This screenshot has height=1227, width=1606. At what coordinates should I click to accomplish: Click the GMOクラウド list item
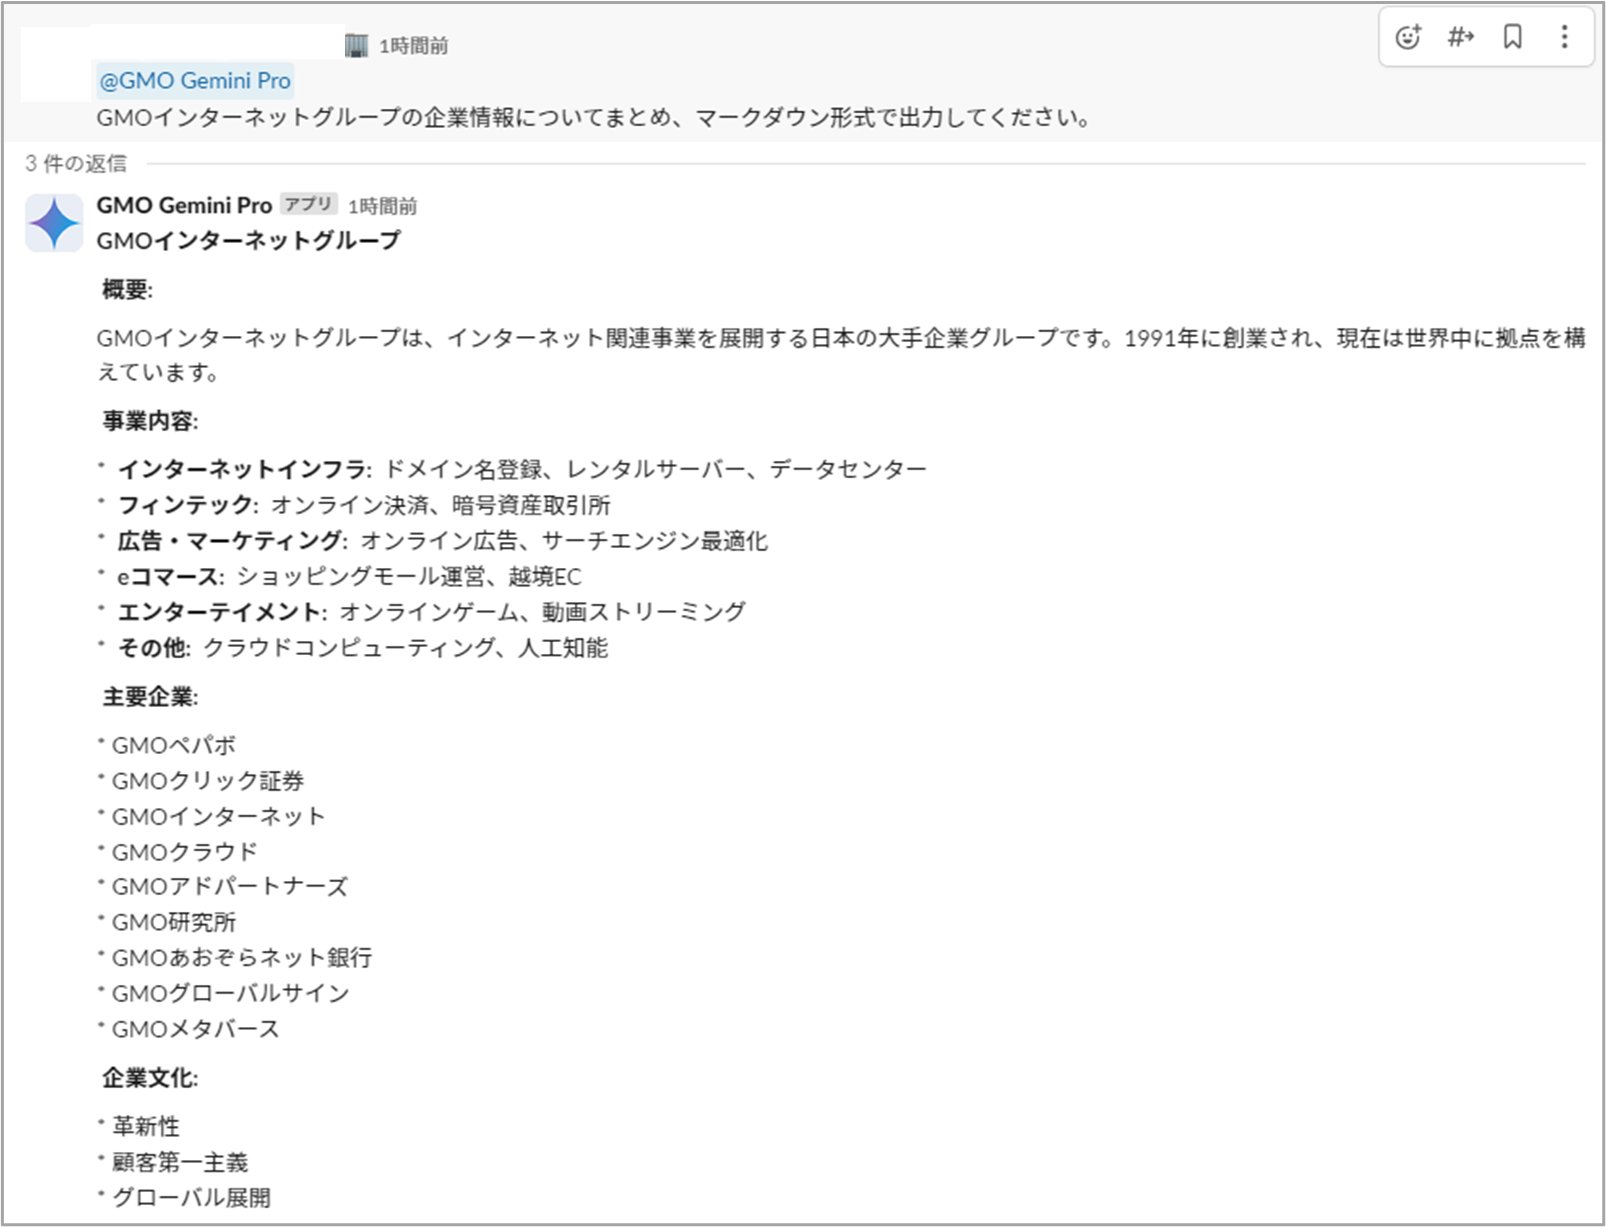coord(178,852)
